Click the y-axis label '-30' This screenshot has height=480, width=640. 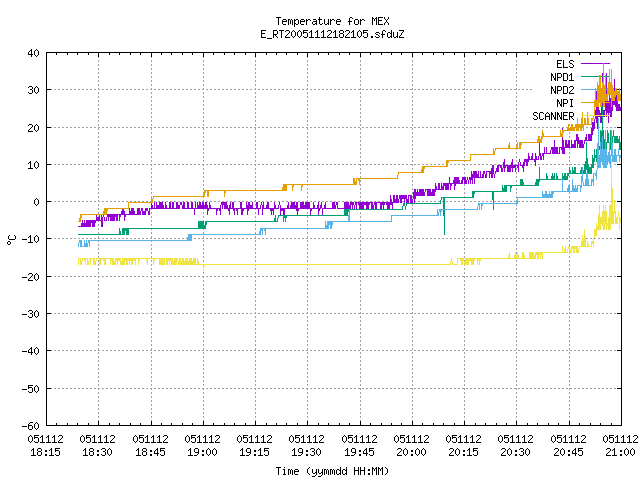(30, 314)
